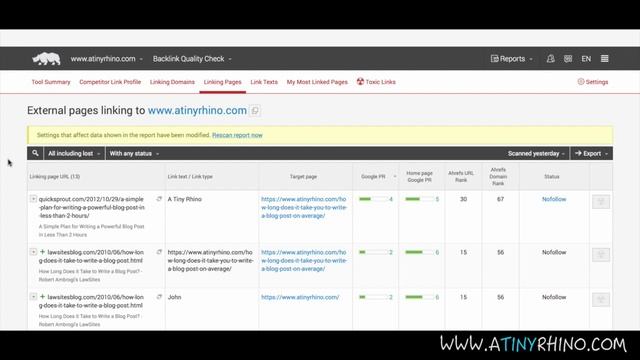Open quicksprout row target page link

[x=304, y=207]
